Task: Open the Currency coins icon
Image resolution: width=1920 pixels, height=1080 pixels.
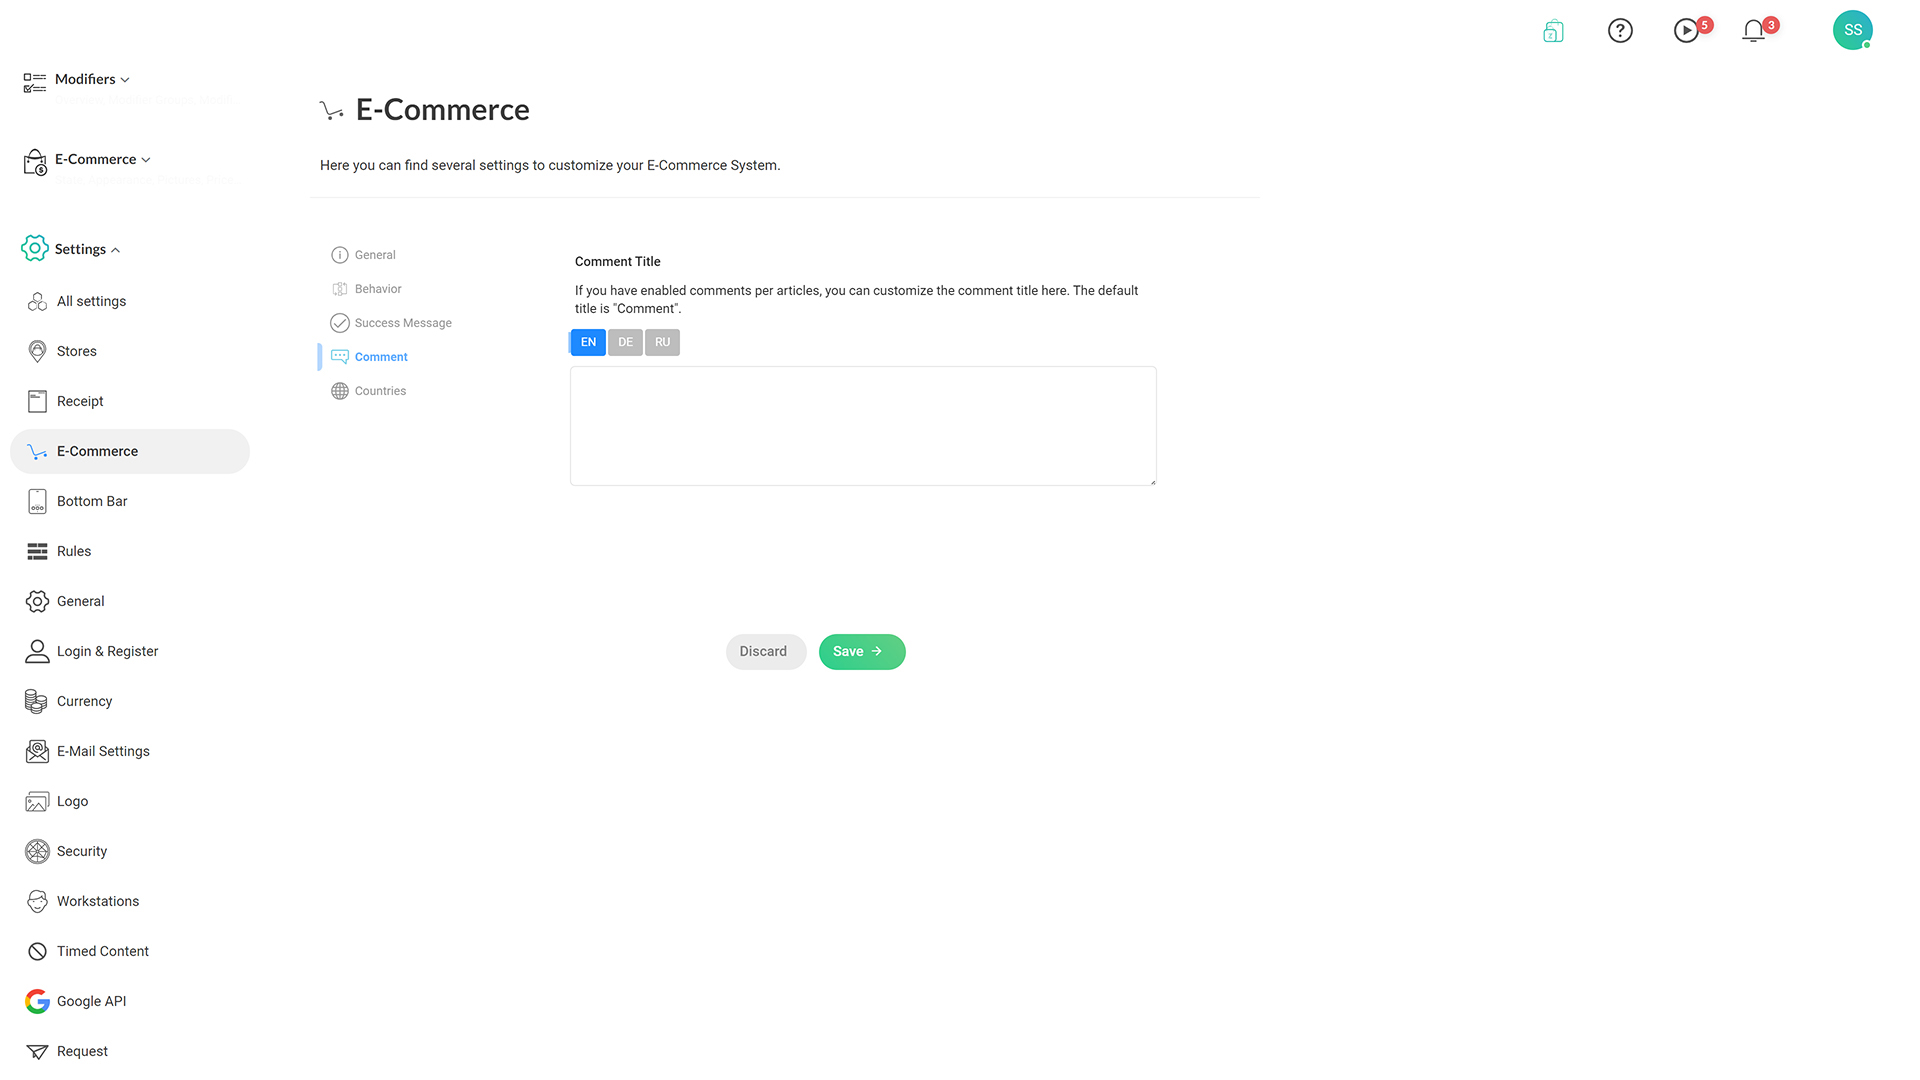Action: [37, 701]
